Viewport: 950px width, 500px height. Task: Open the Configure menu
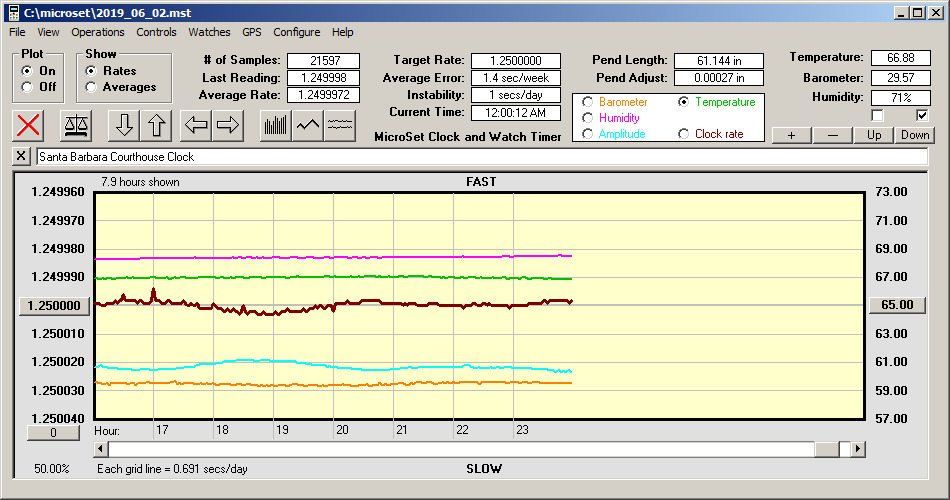[297, 32]
